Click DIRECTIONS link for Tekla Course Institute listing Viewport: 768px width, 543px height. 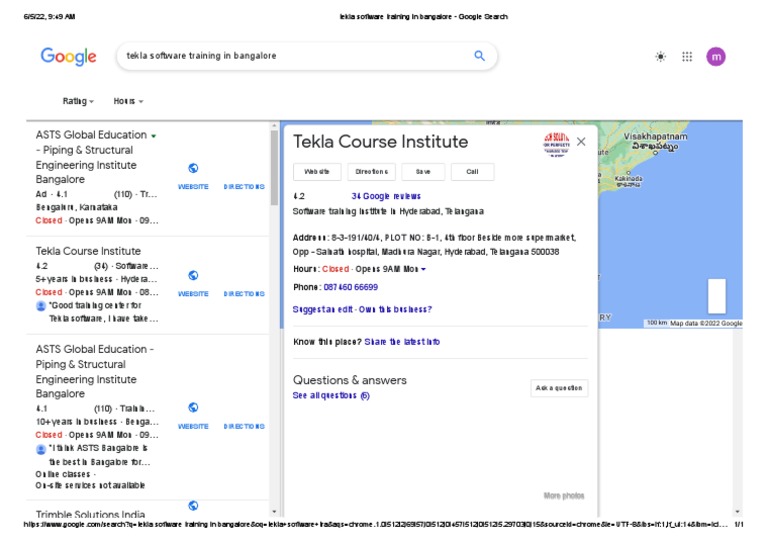[x=244, y=294]
